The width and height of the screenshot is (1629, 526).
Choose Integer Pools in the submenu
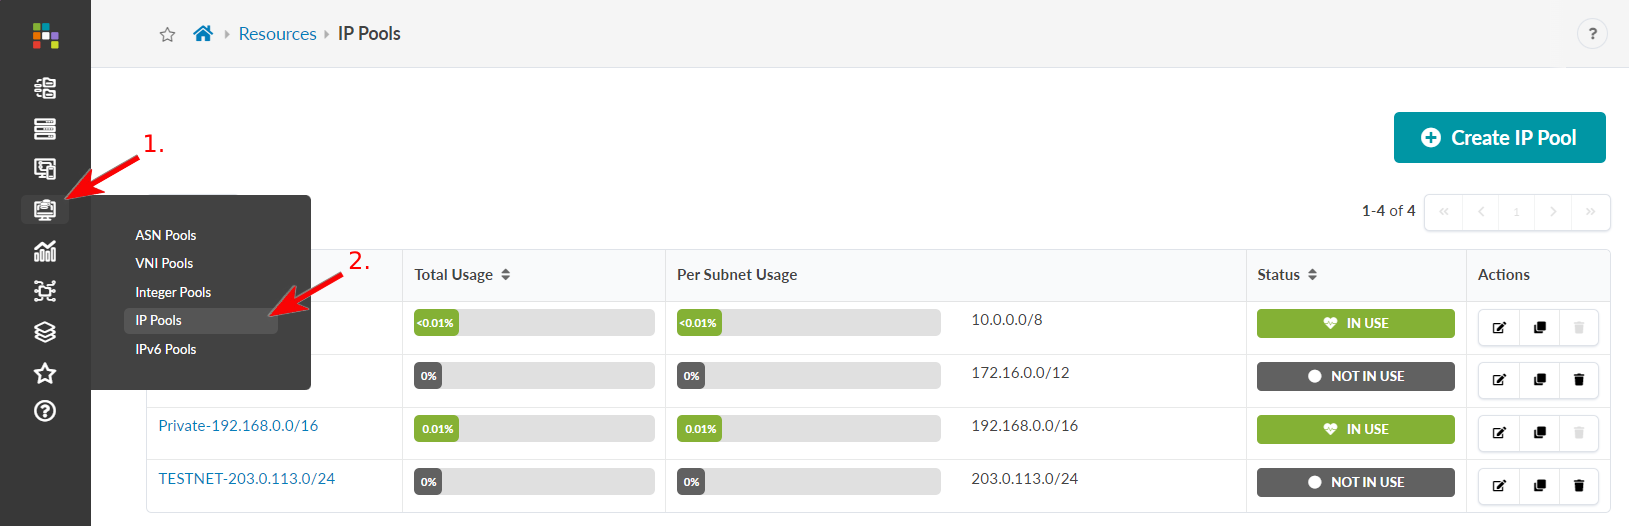[173, 292]
